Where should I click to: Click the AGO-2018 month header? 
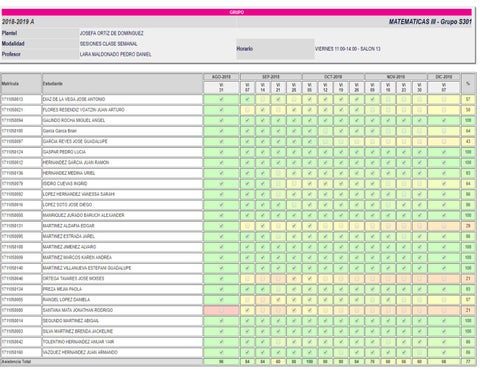point(221,77)
